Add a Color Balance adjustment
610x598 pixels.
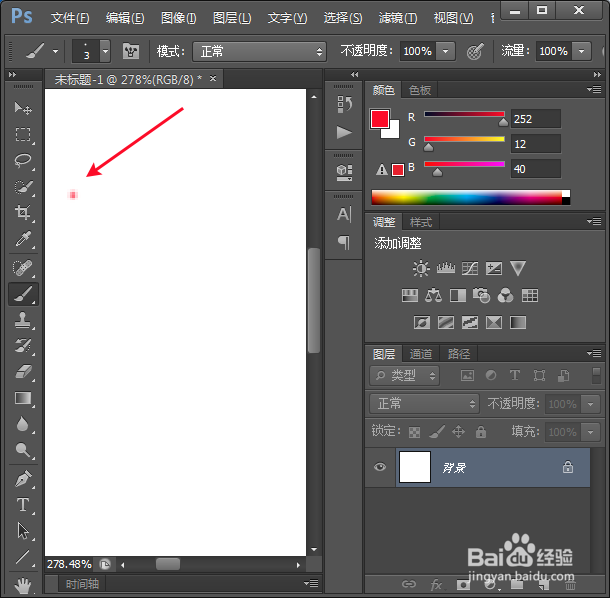click(433, 296)
